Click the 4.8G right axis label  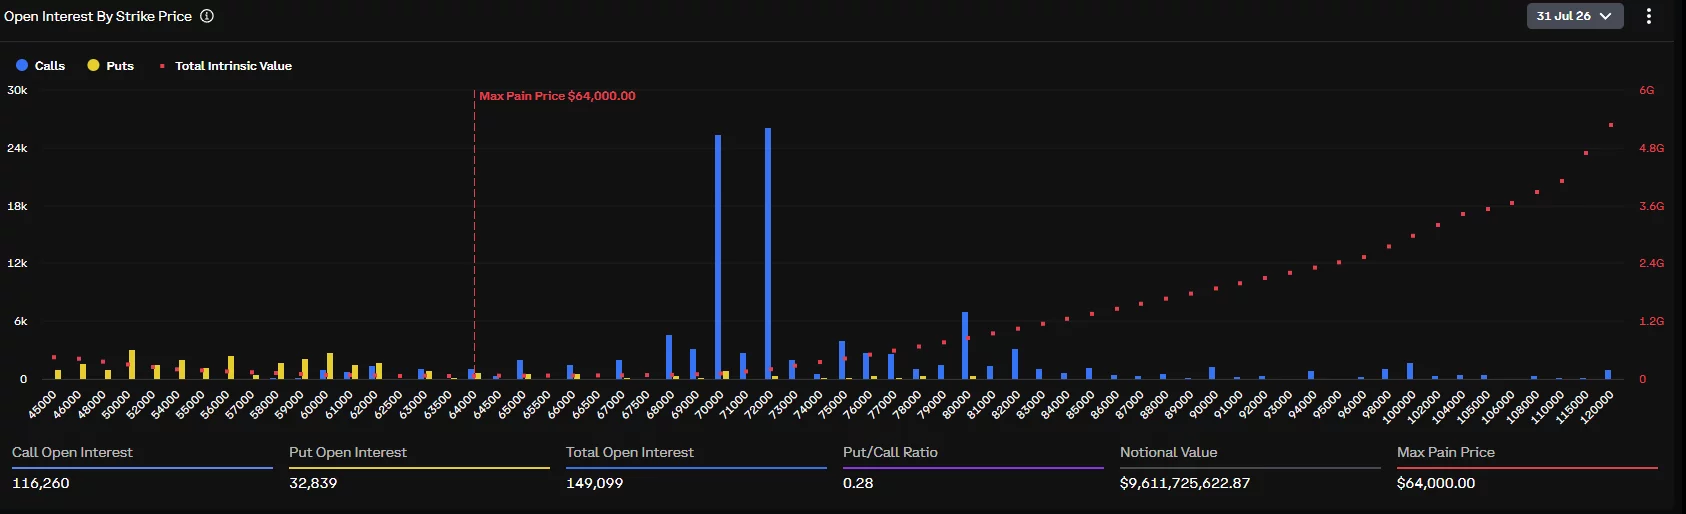point(1651,148)
